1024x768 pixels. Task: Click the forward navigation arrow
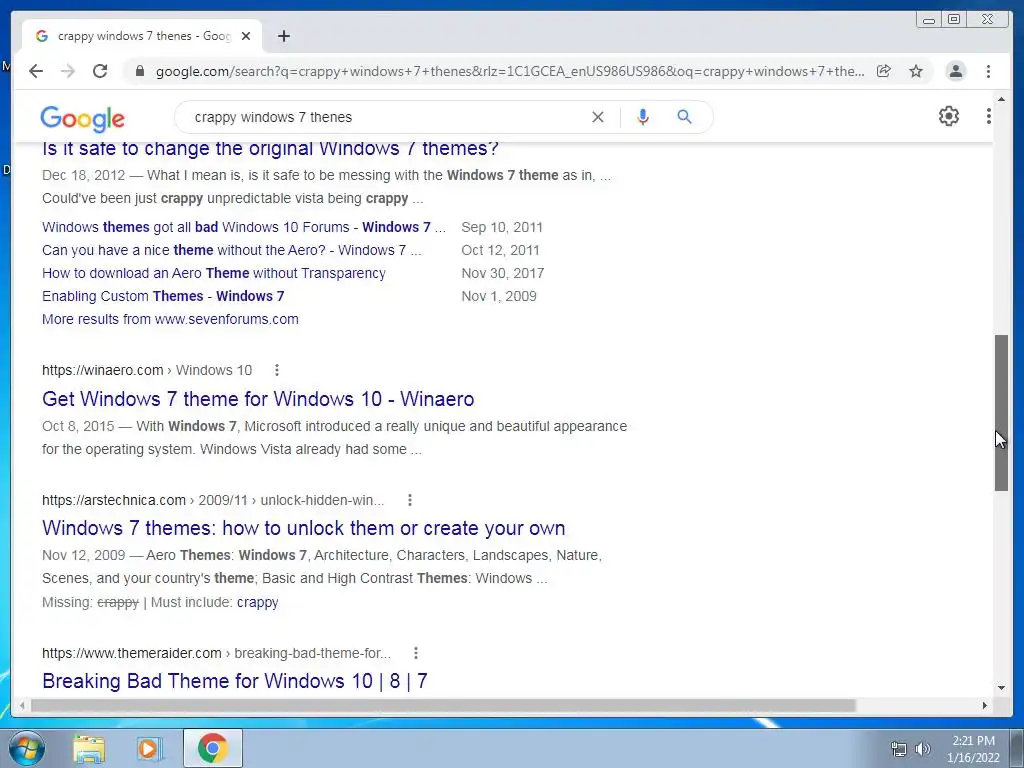pos(68,71)
